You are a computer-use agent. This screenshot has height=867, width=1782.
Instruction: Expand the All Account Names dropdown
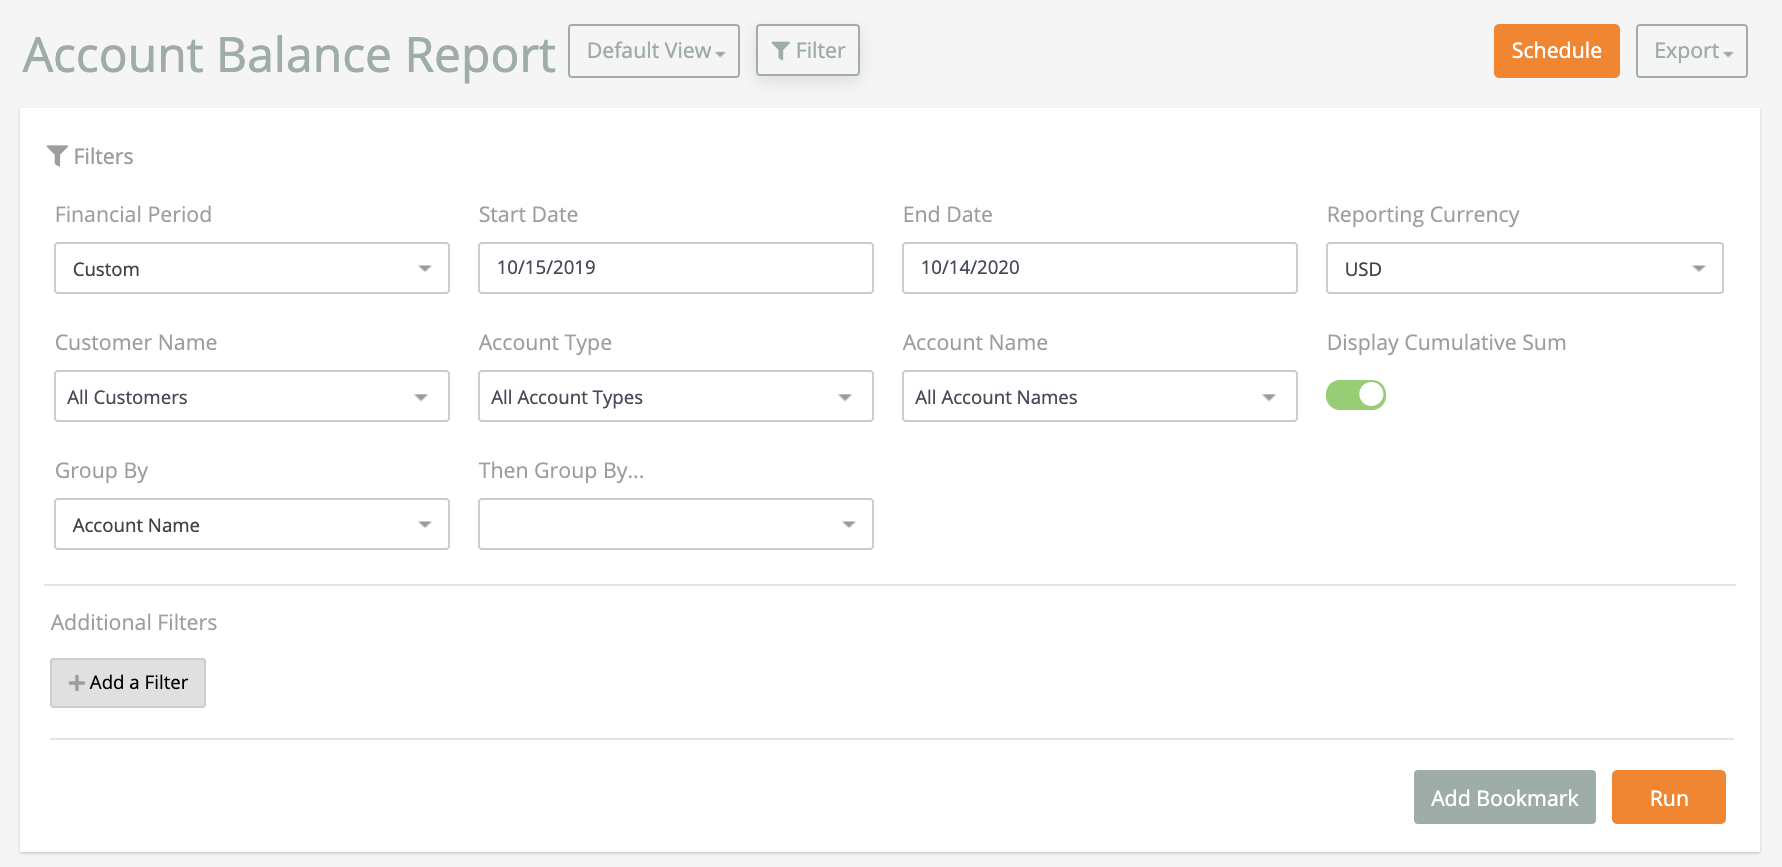click(1100, 396)
